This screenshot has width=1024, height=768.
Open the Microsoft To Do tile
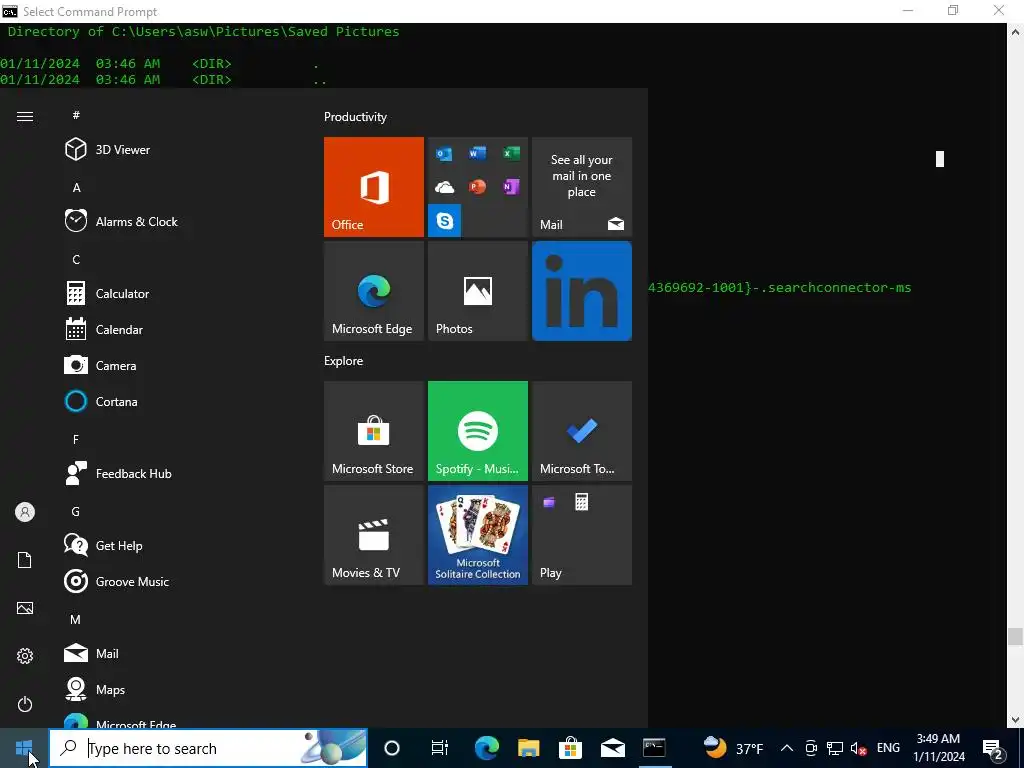click(582, 431)
